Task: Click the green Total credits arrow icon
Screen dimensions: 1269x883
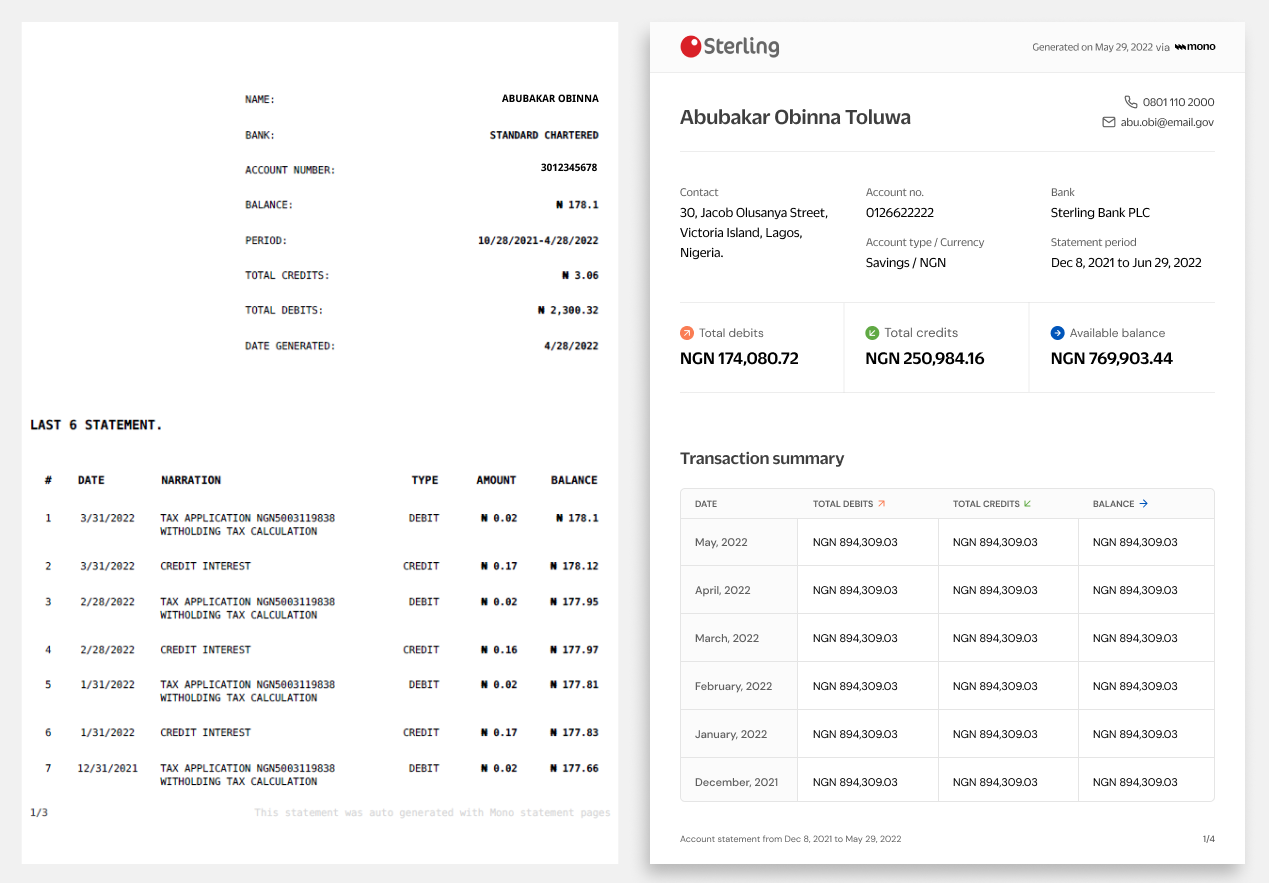Action: (872, 333)
